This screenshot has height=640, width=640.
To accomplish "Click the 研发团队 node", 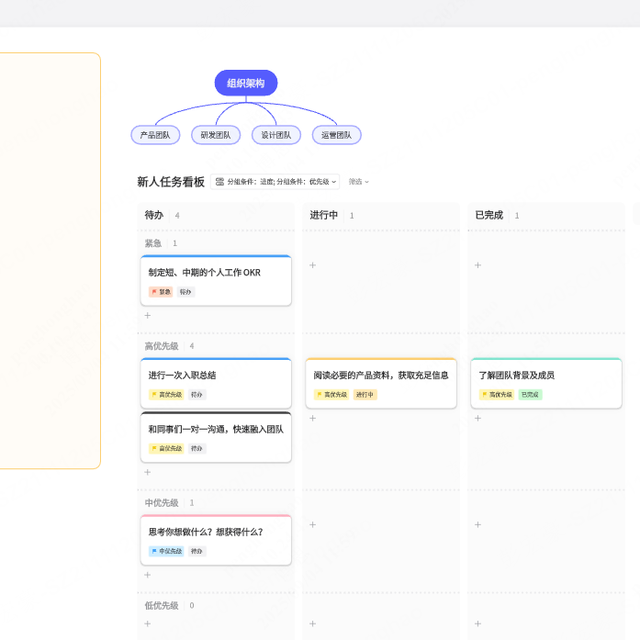I will tap(215, 135).
